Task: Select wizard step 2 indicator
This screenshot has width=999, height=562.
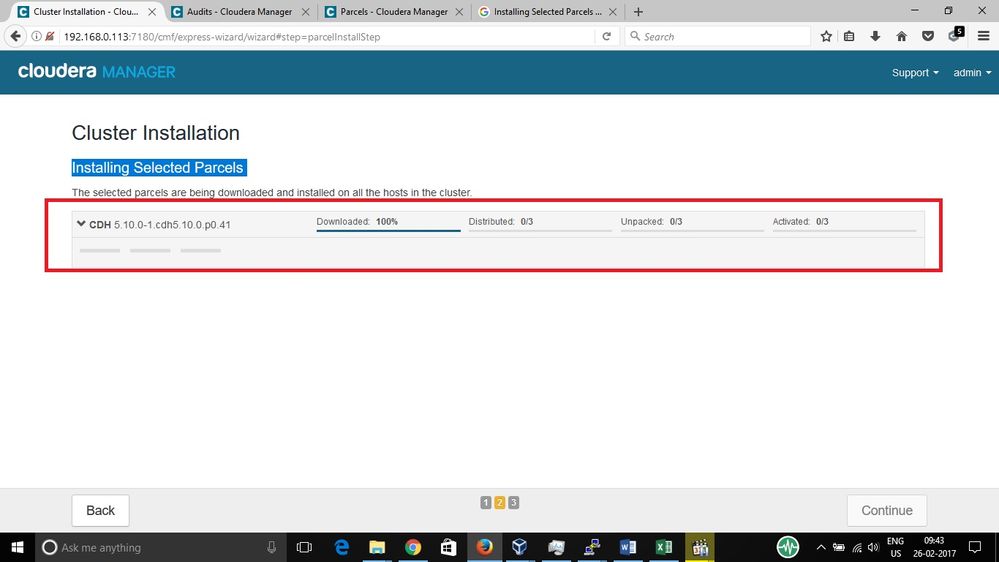Action: (x=500, y=503)
